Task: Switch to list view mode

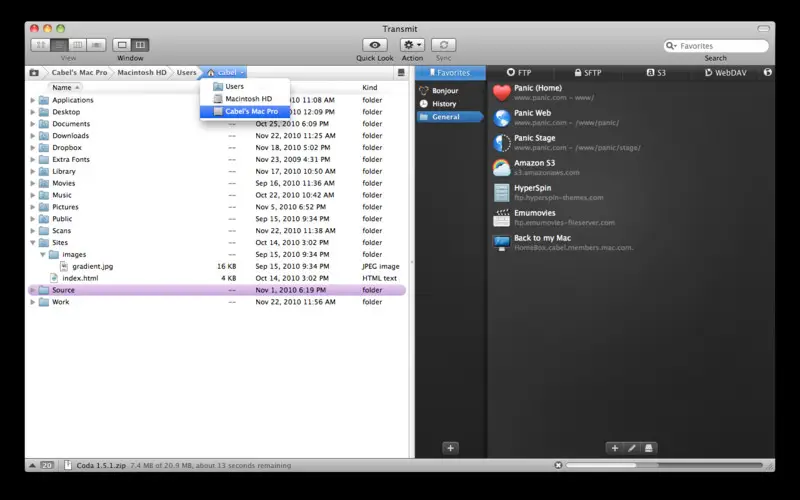Action: [x=59, y=45]
